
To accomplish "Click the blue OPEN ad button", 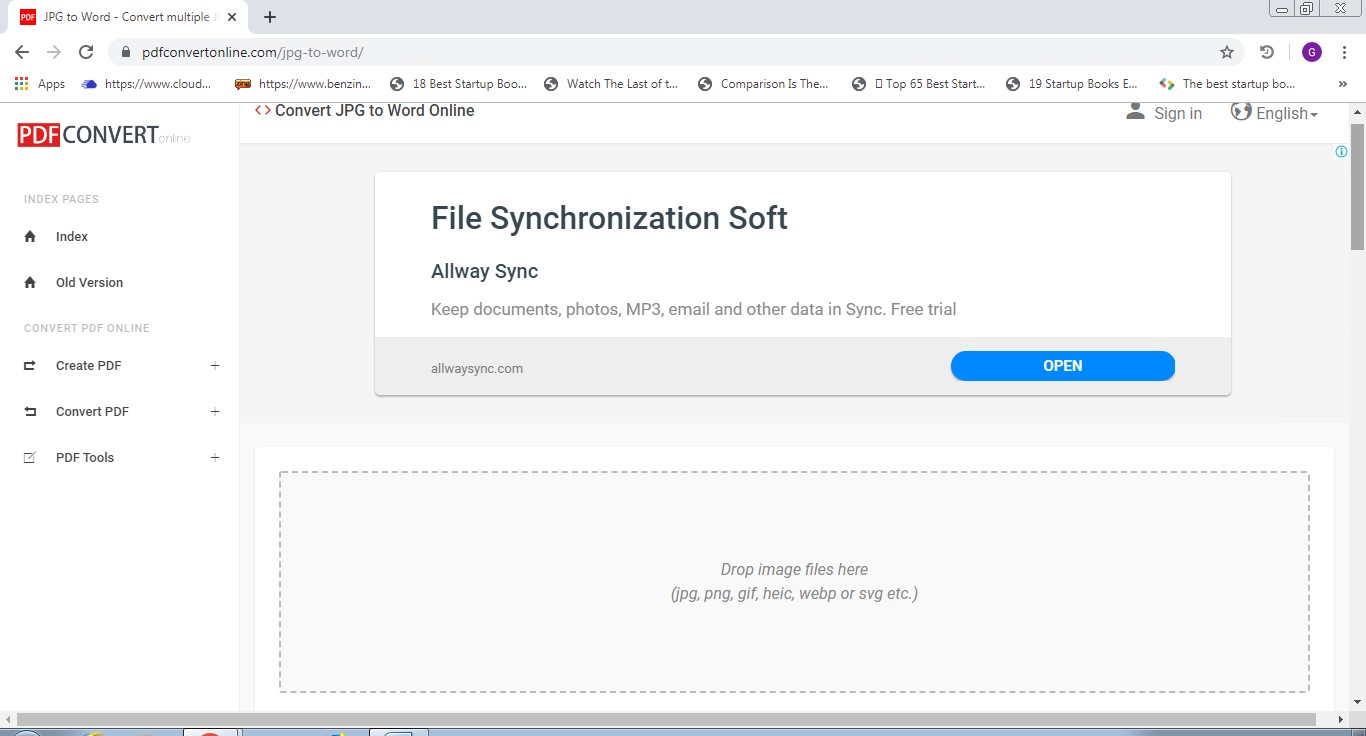I will tap(1062, 366).
